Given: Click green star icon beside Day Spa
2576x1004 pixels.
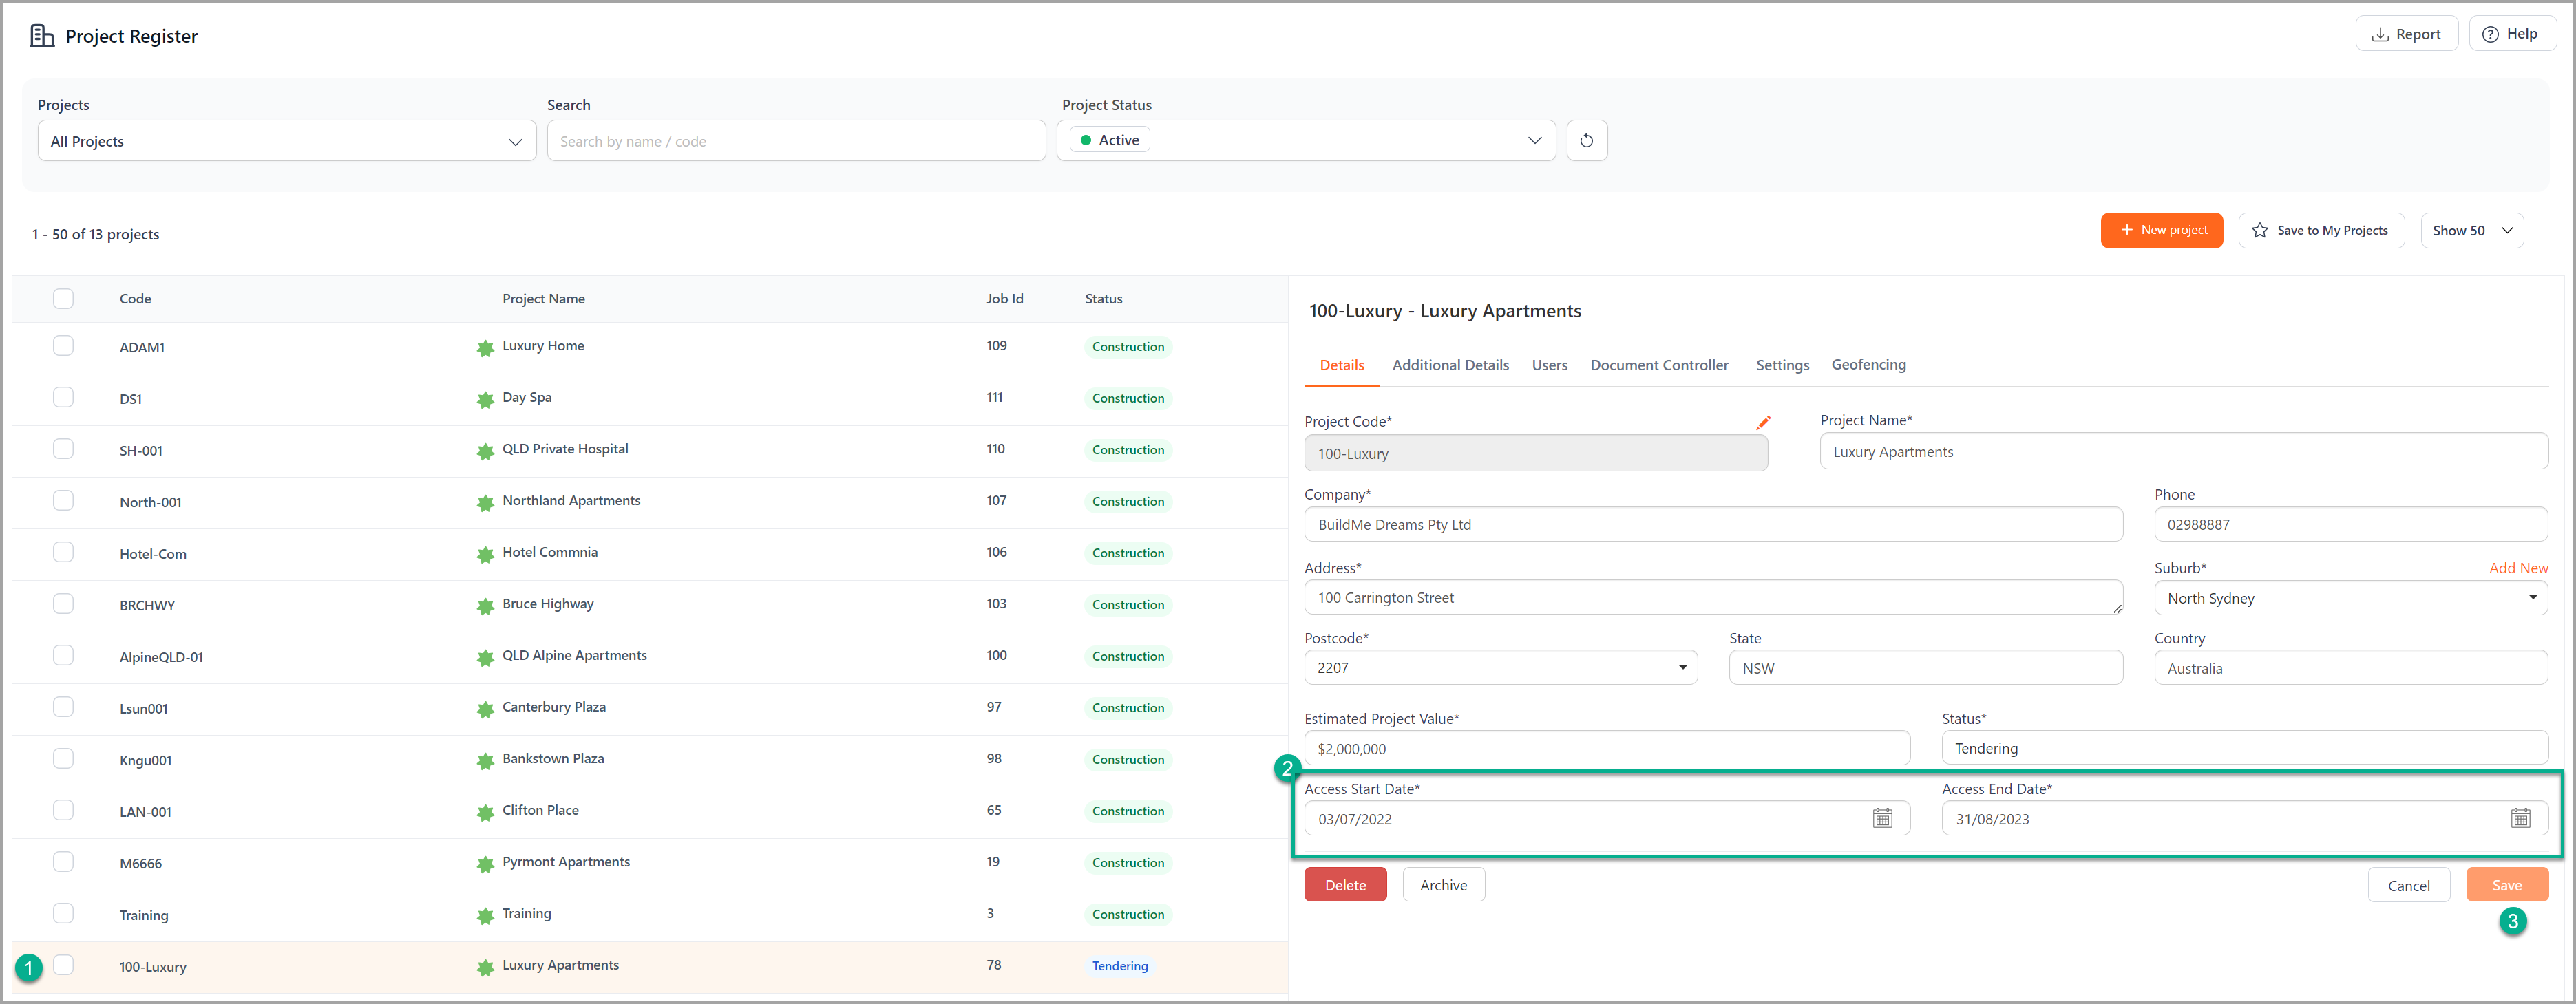Looking at the screenshot, I should point(485,400).
